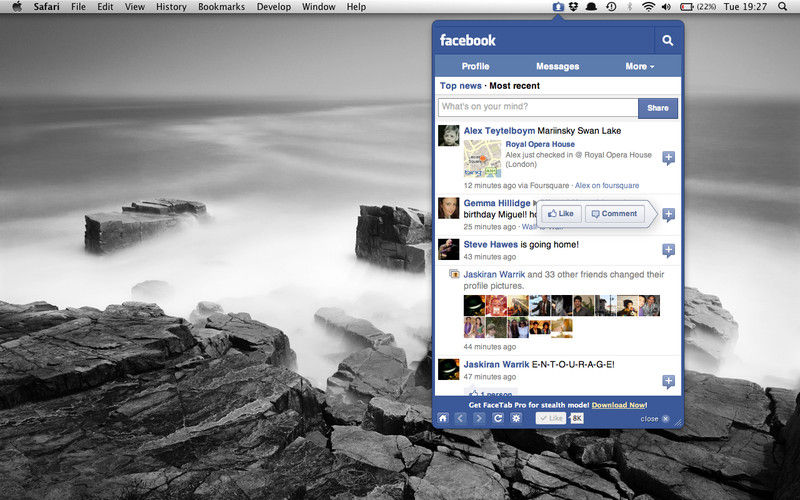Select the Top news filter
800x500 pixels.
(x=461, y=86)
